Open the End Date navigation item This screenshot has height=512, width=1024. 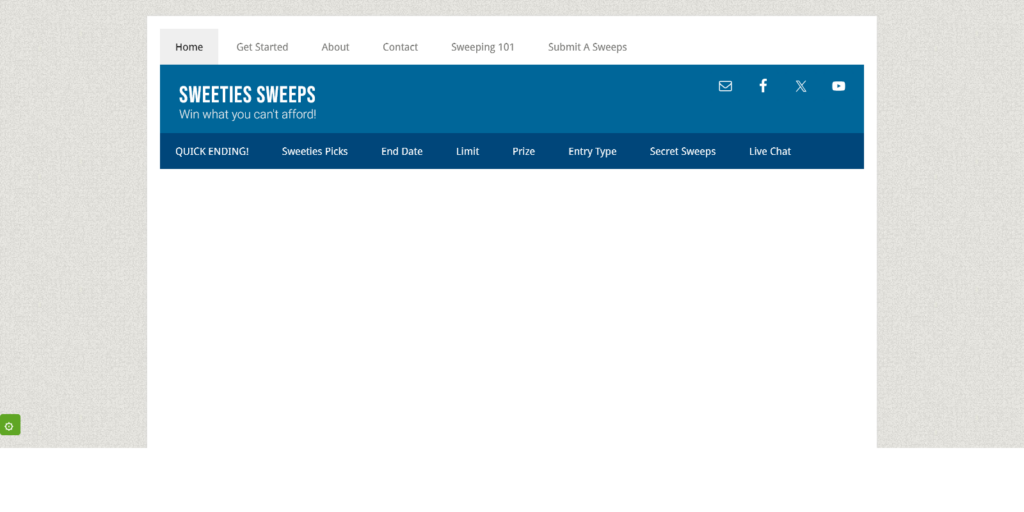(402, 152)
